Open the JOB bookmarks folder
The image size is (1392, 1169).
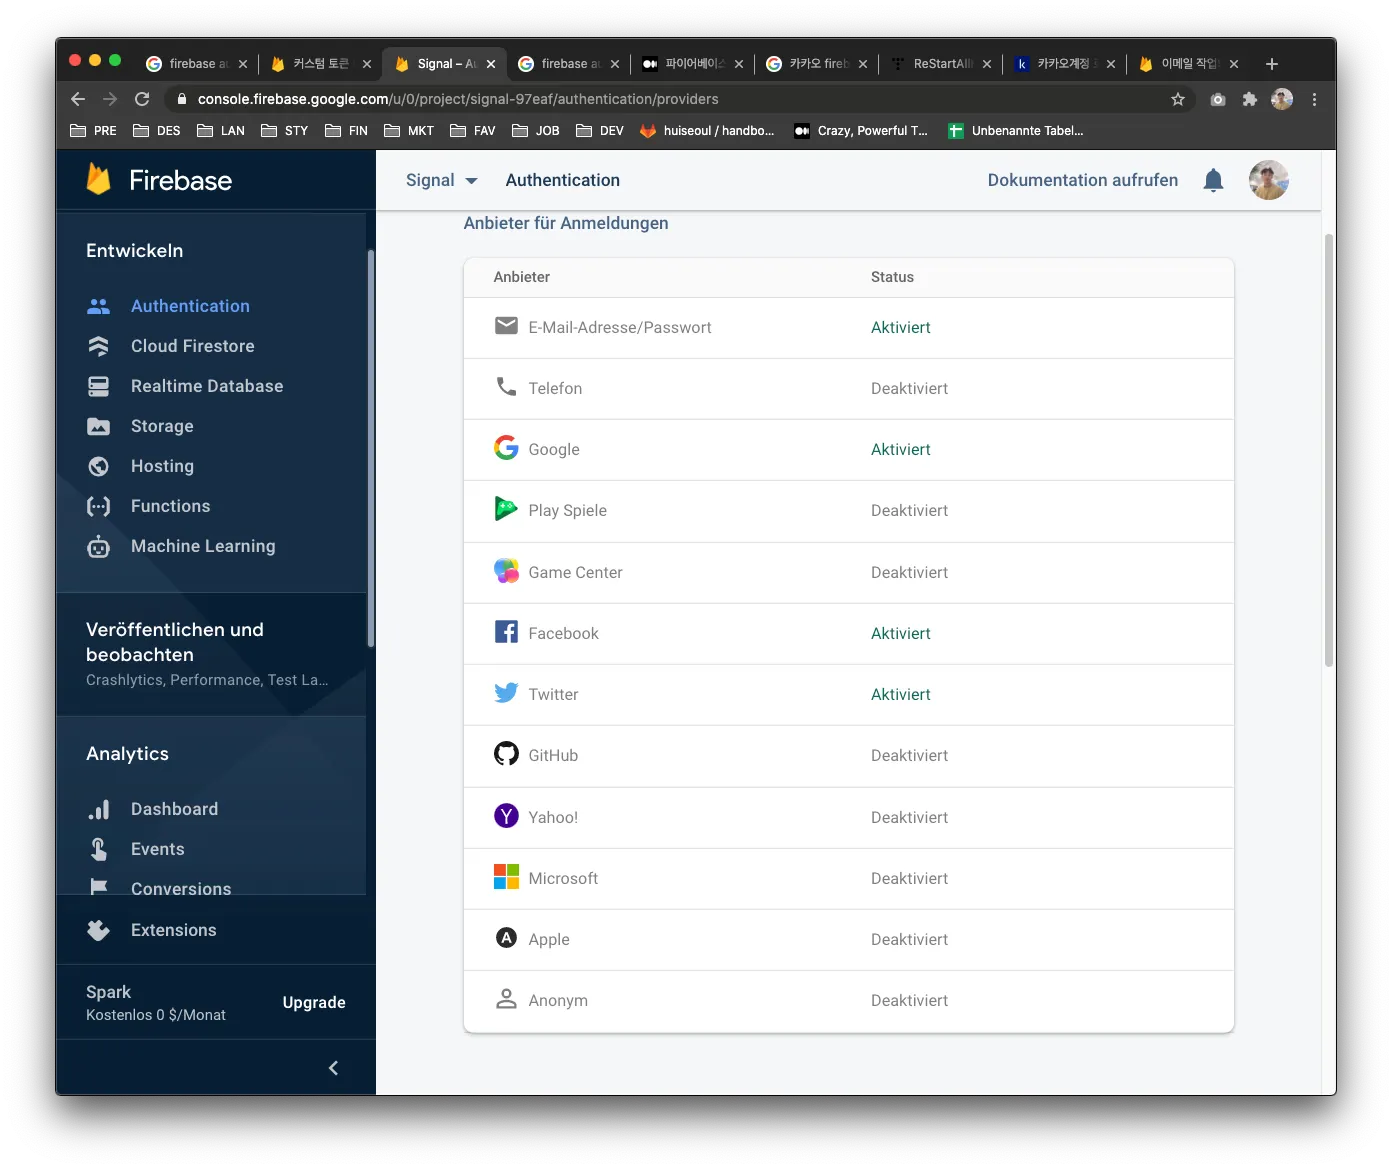click(536, 131)
